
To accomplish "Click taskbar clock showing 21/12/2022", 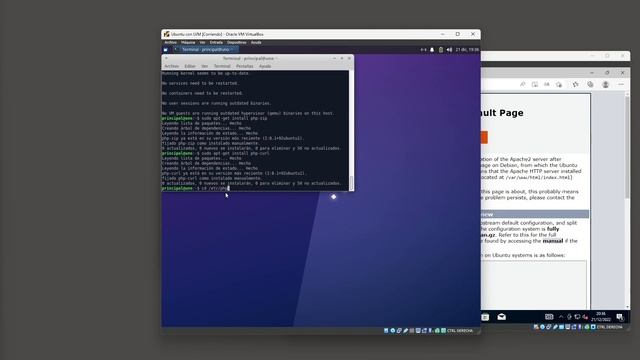I will pyautogui.click(x=600, y=317).
